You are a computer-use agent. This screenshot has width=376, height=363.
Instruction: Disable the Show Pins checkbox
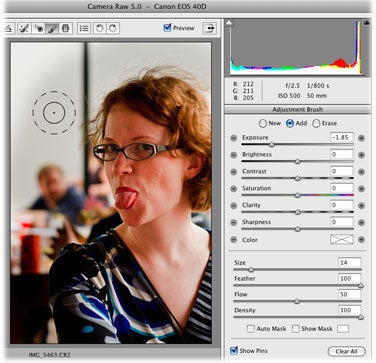pyautogui.click(x=234, y=351)
